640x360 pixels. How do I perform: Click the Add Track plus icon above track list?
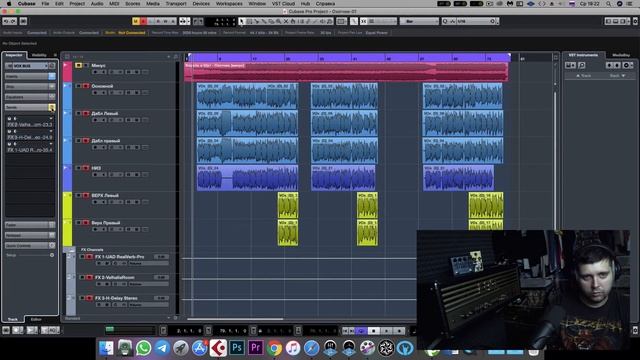coord(169,57)
